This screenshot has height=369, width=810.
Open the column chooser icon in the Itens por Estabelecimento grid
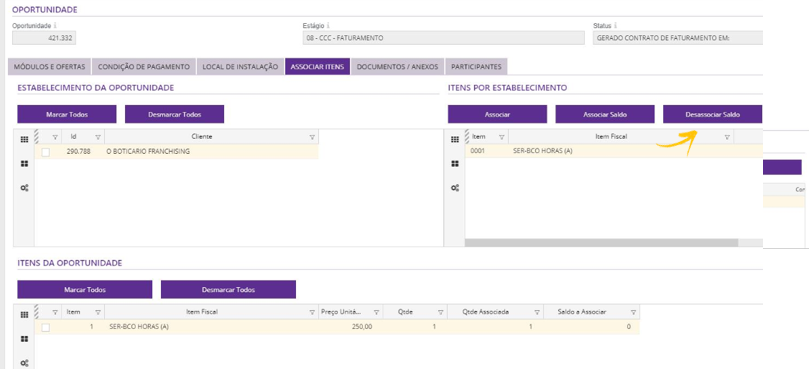(x=455, y=140)
